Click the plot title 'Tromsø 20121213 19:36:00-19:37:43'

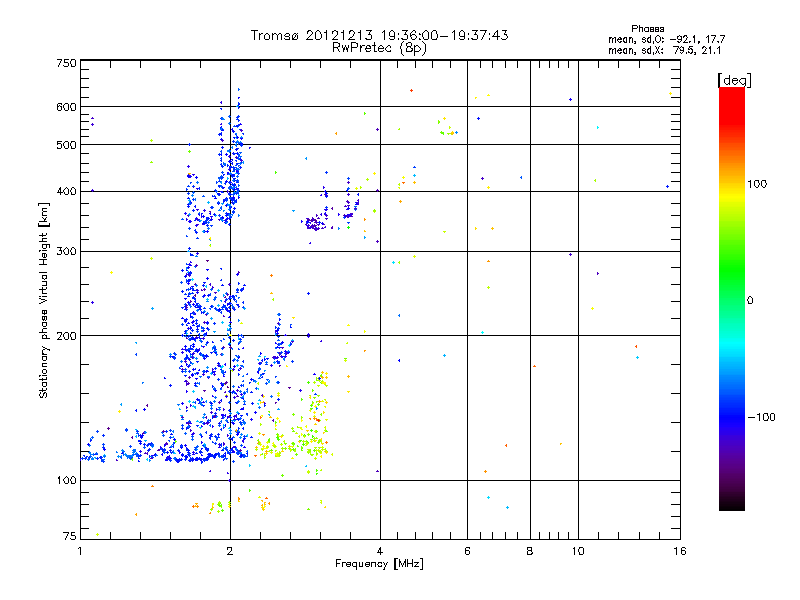coord(379,35)
